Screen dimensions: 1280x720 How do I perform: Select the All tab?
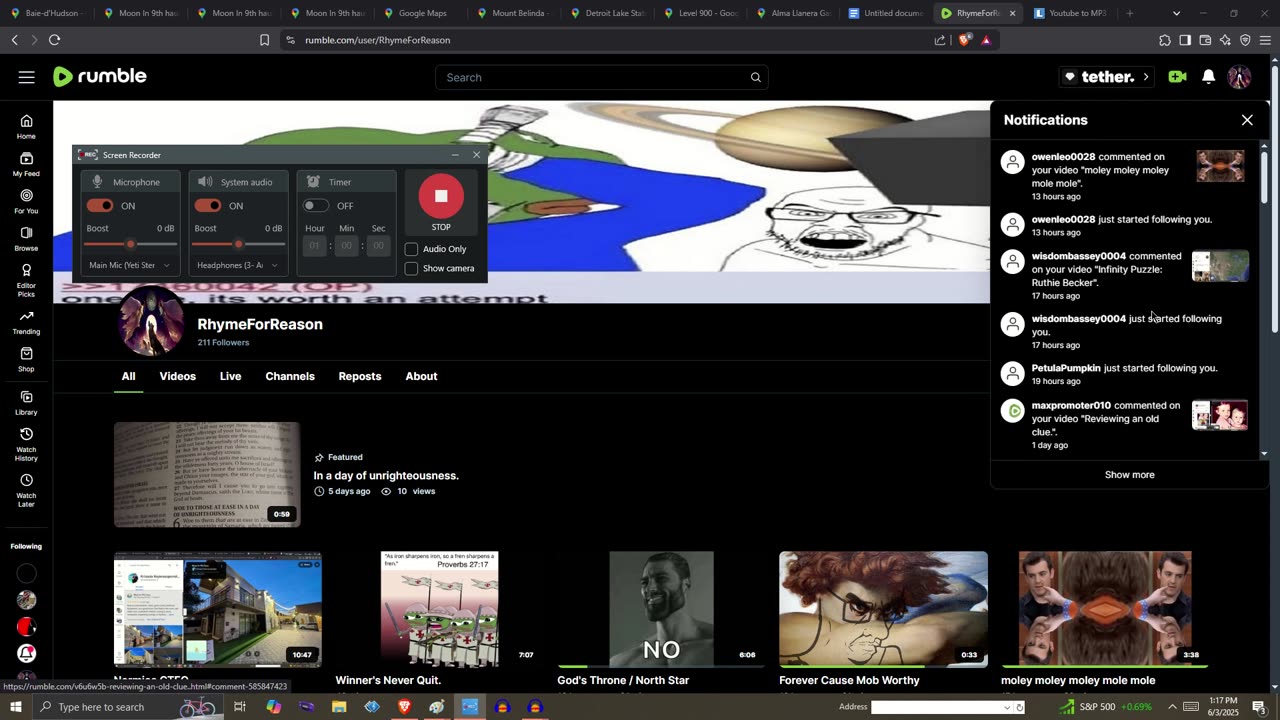129,376
